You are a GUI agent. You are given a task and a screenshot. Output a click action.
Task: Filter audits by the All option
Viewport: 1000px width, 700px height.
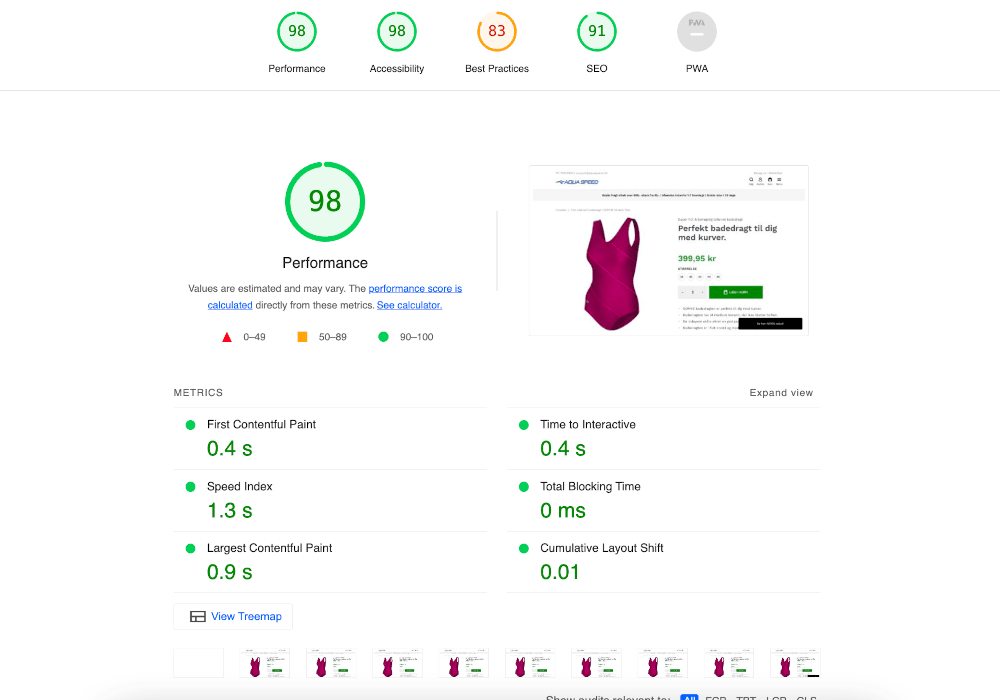689,699
